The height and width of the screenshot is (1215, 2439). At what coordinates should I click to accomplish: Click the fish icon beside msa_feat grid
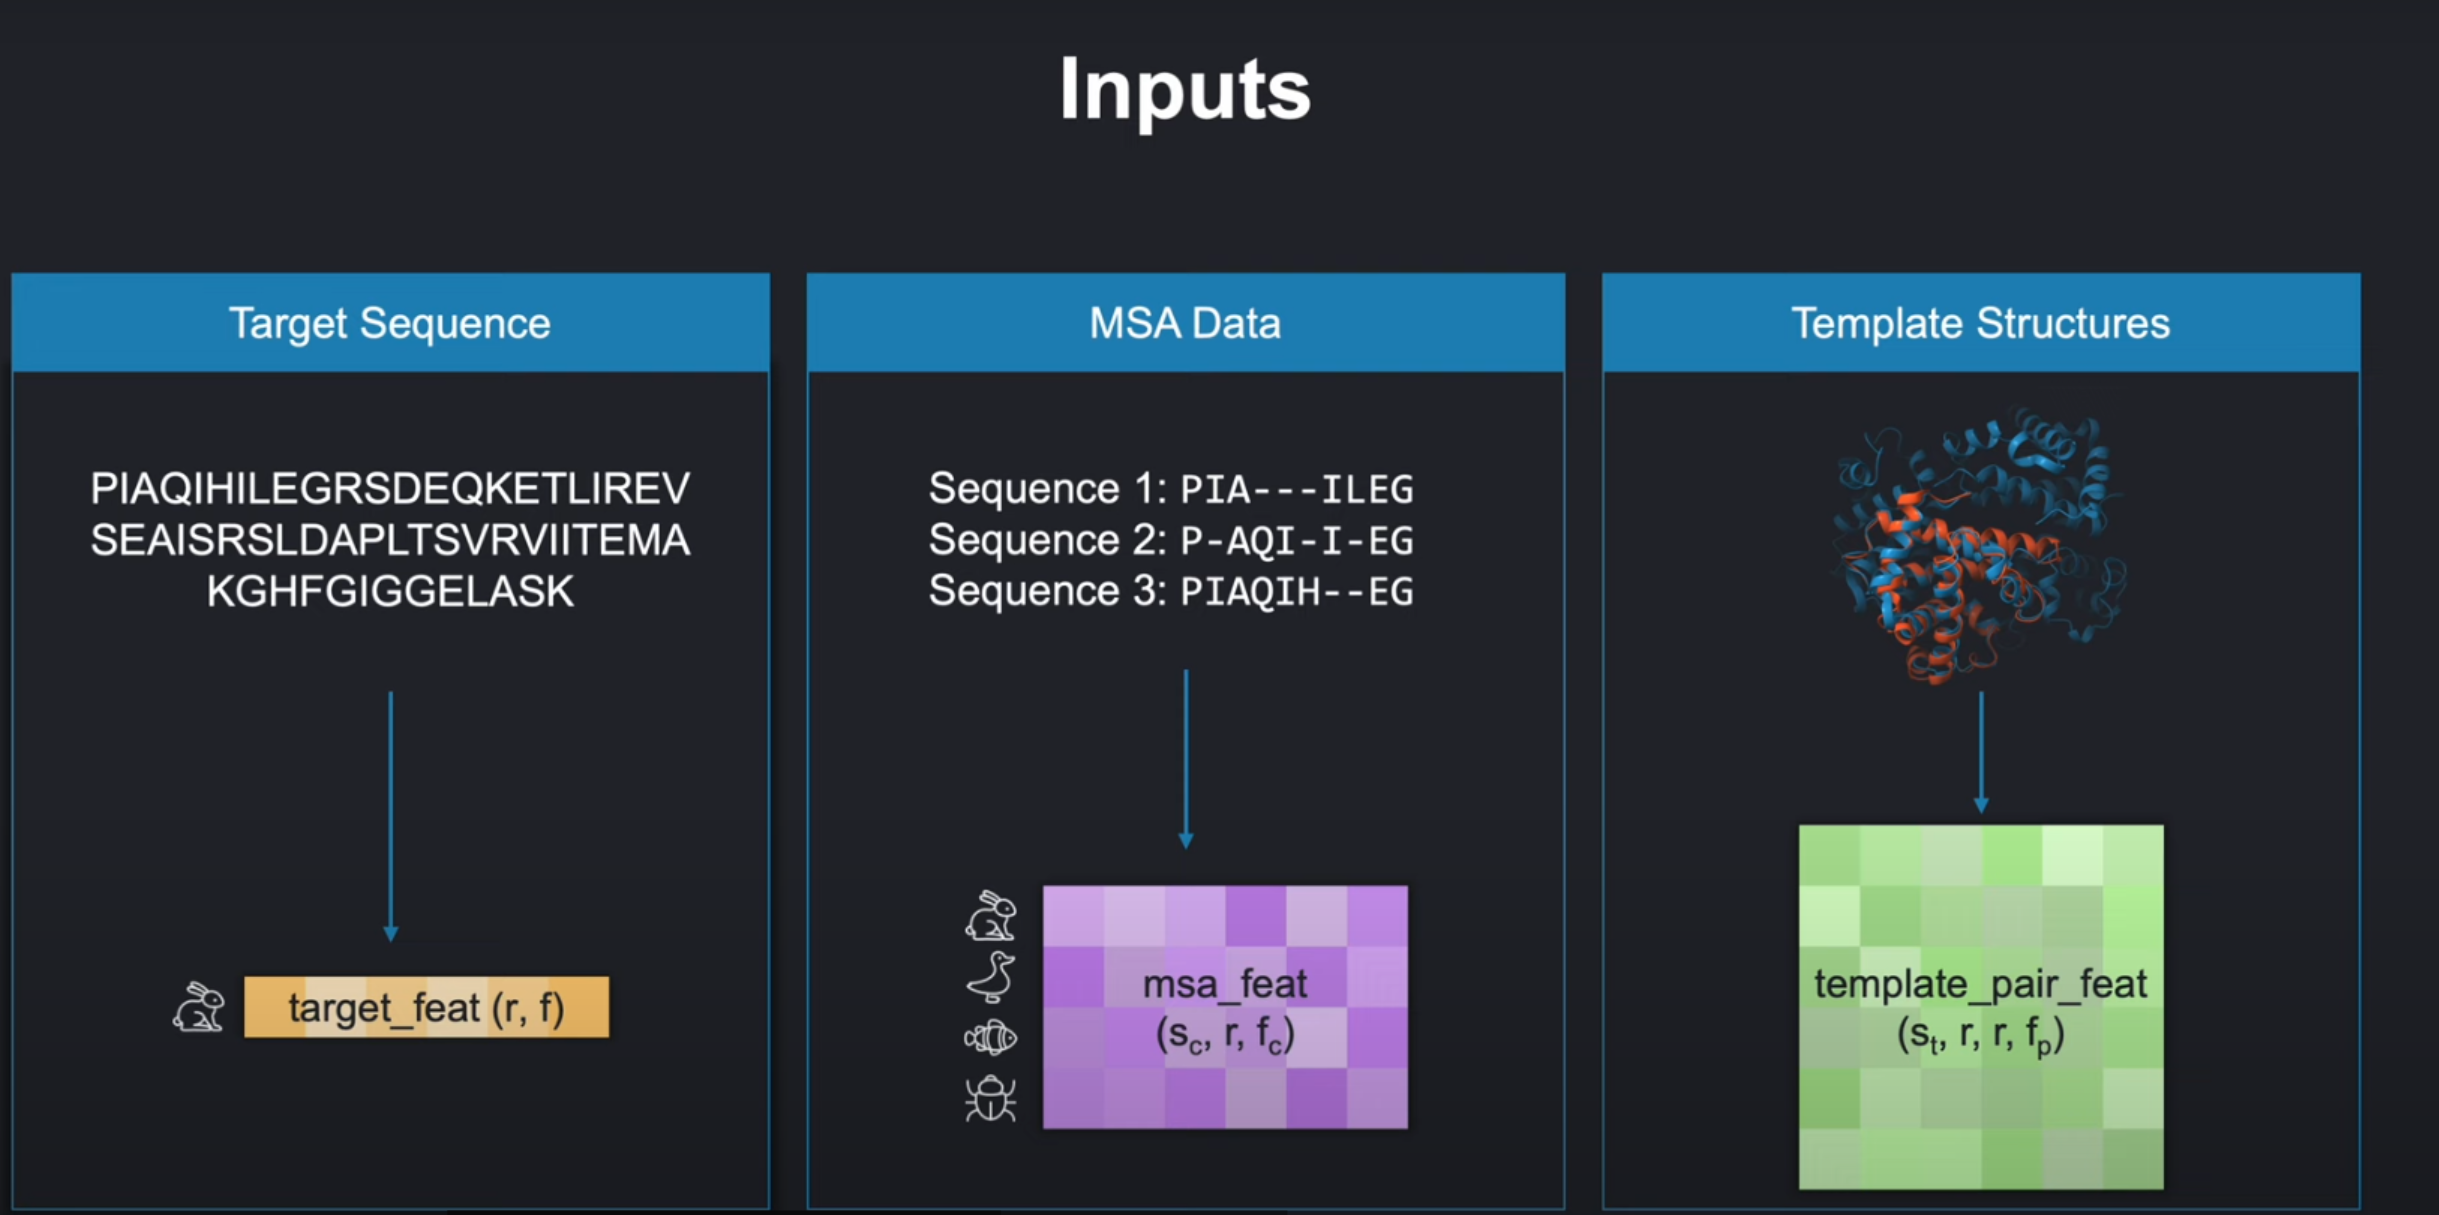coord(990,1038)
